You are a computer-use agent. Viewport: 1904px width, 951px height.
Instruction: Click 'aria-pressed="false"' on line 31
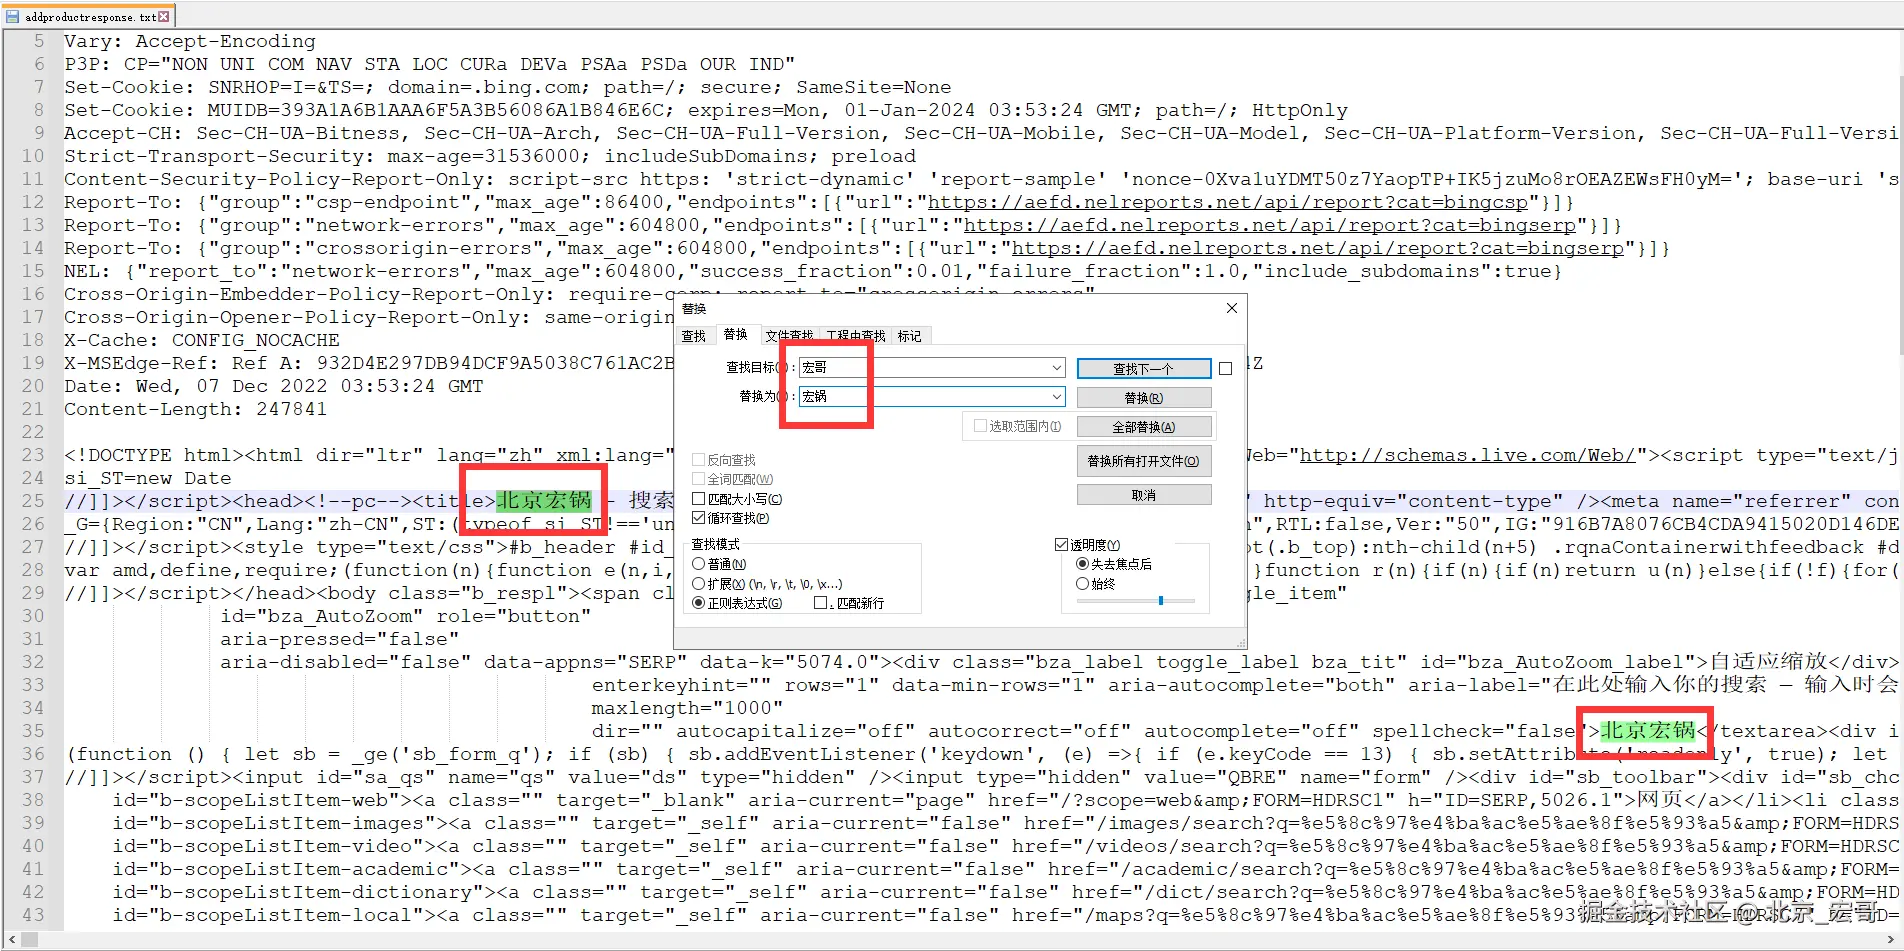[340, 639]
